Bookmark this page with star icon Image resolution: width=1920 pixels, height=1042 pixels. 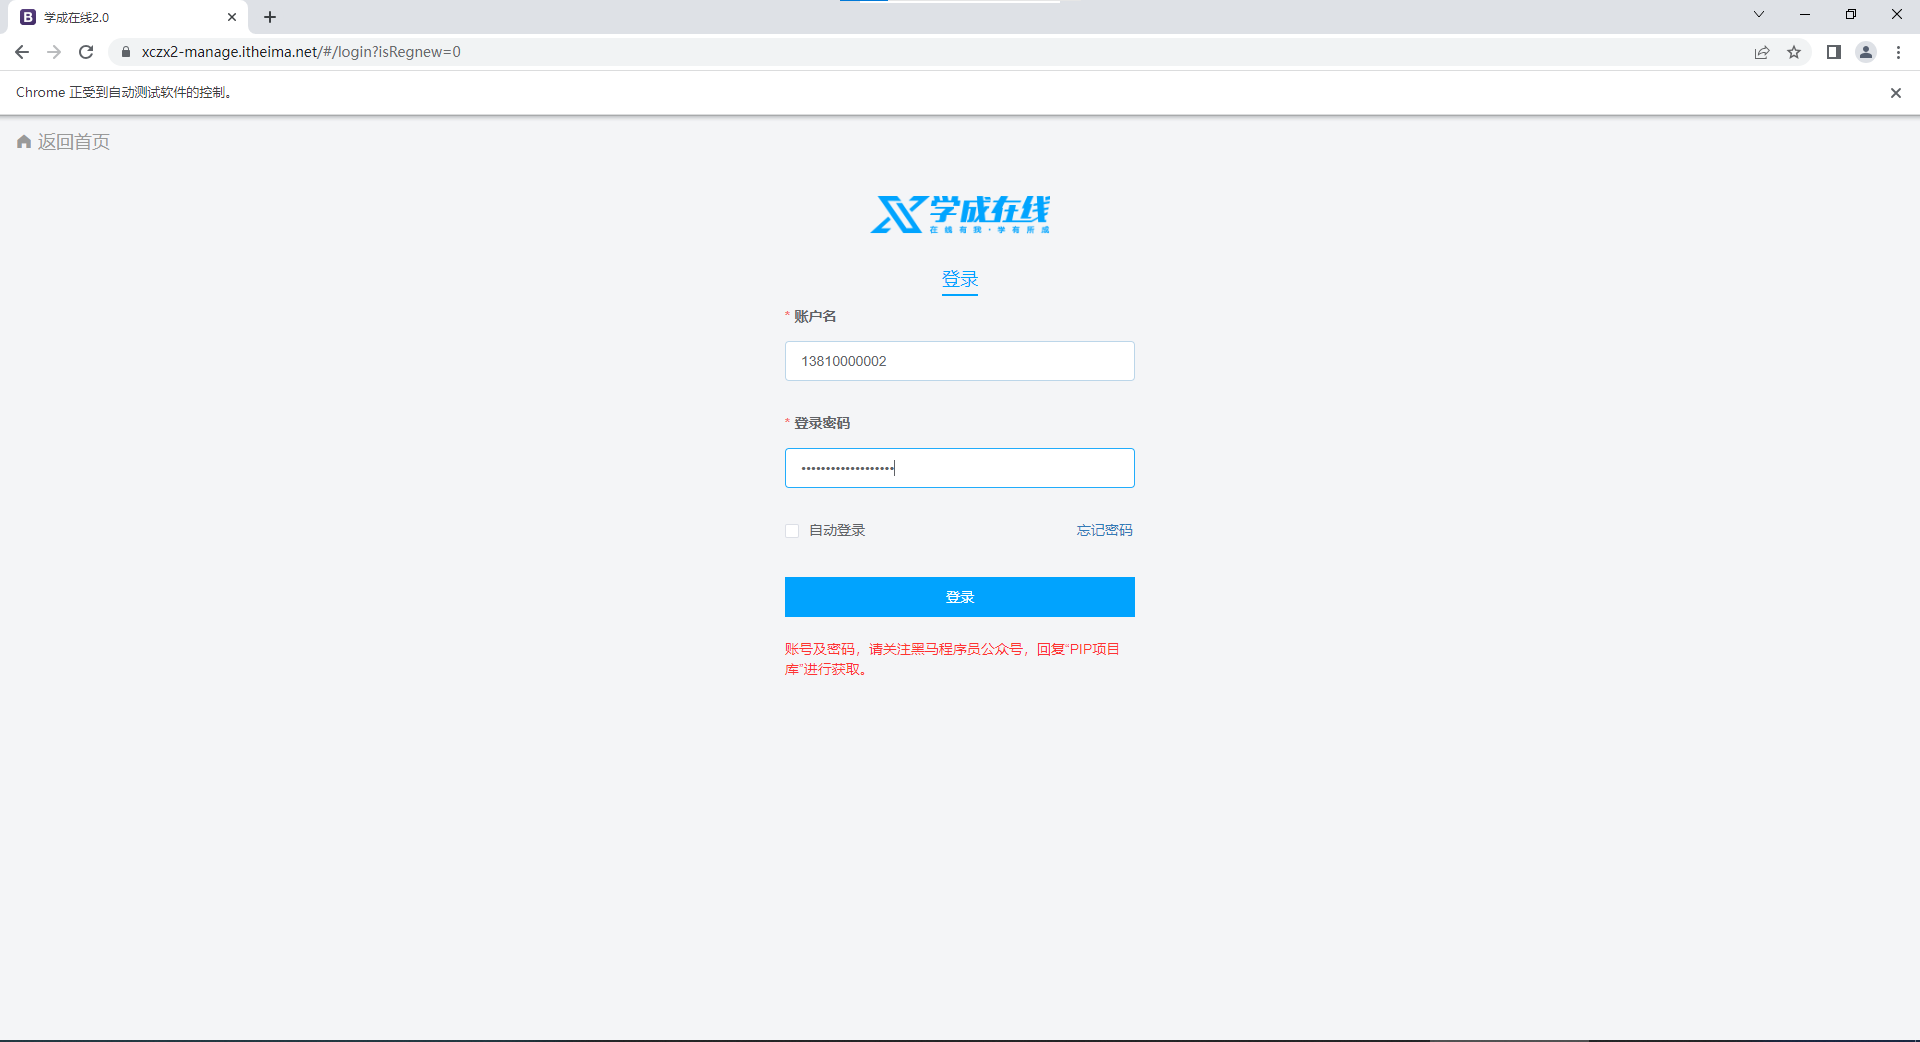(1794, 52)
